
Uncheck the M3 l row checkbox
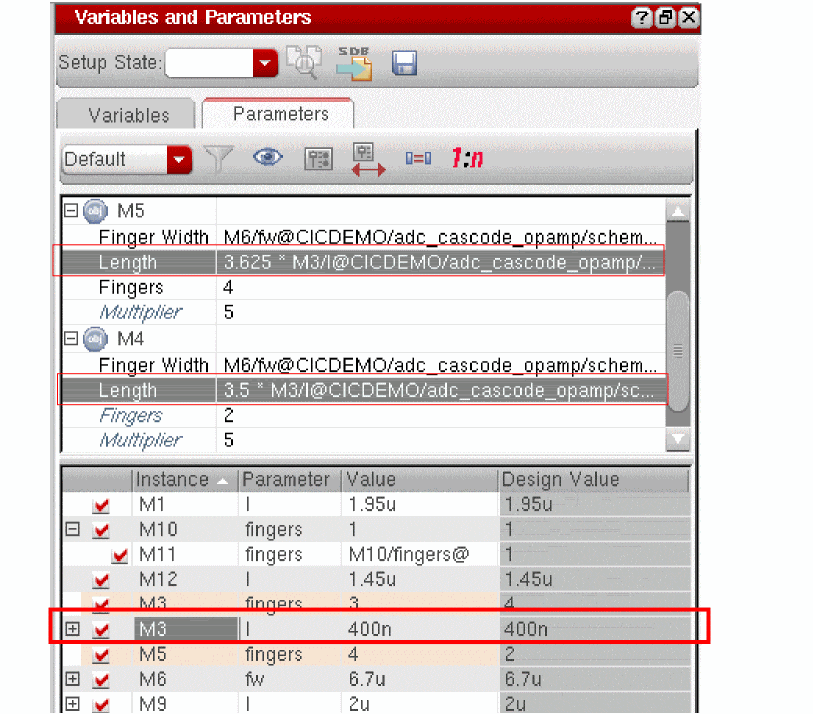tap(101, 629)
